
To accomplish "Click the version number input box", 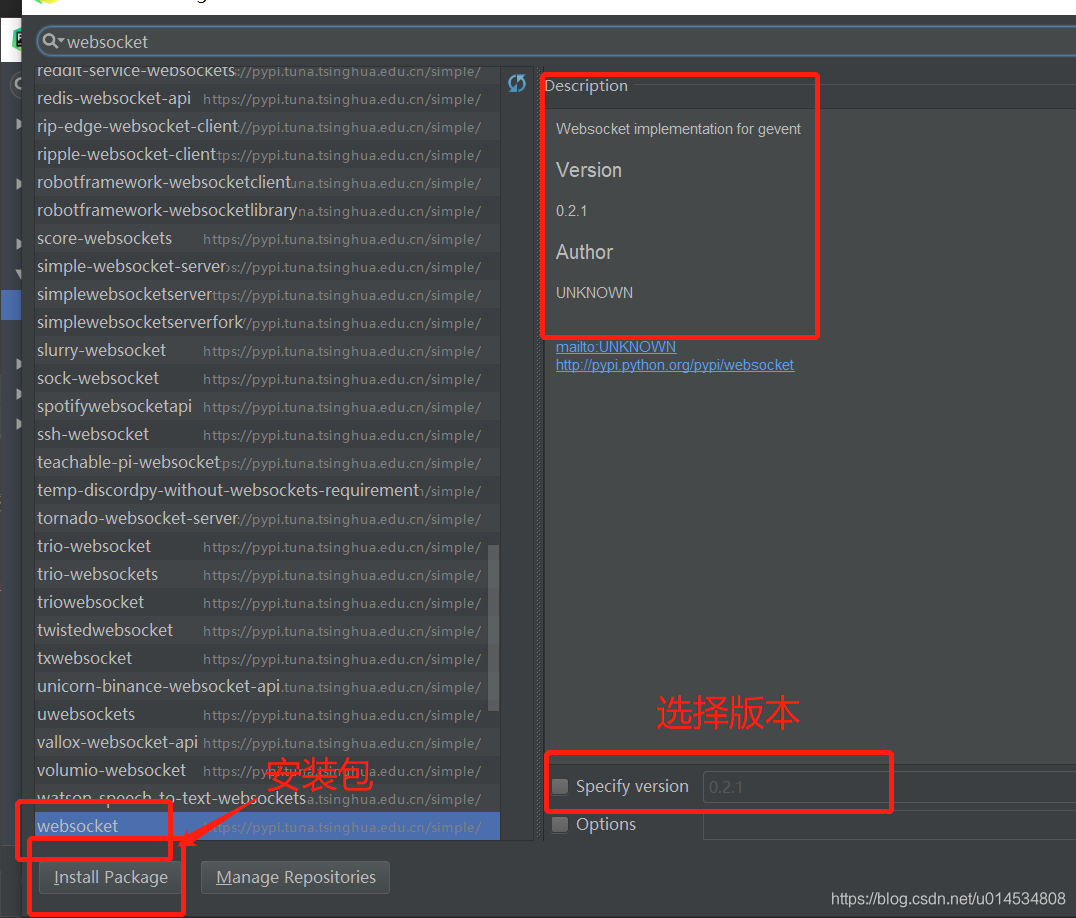I will [x=795, y=787].
